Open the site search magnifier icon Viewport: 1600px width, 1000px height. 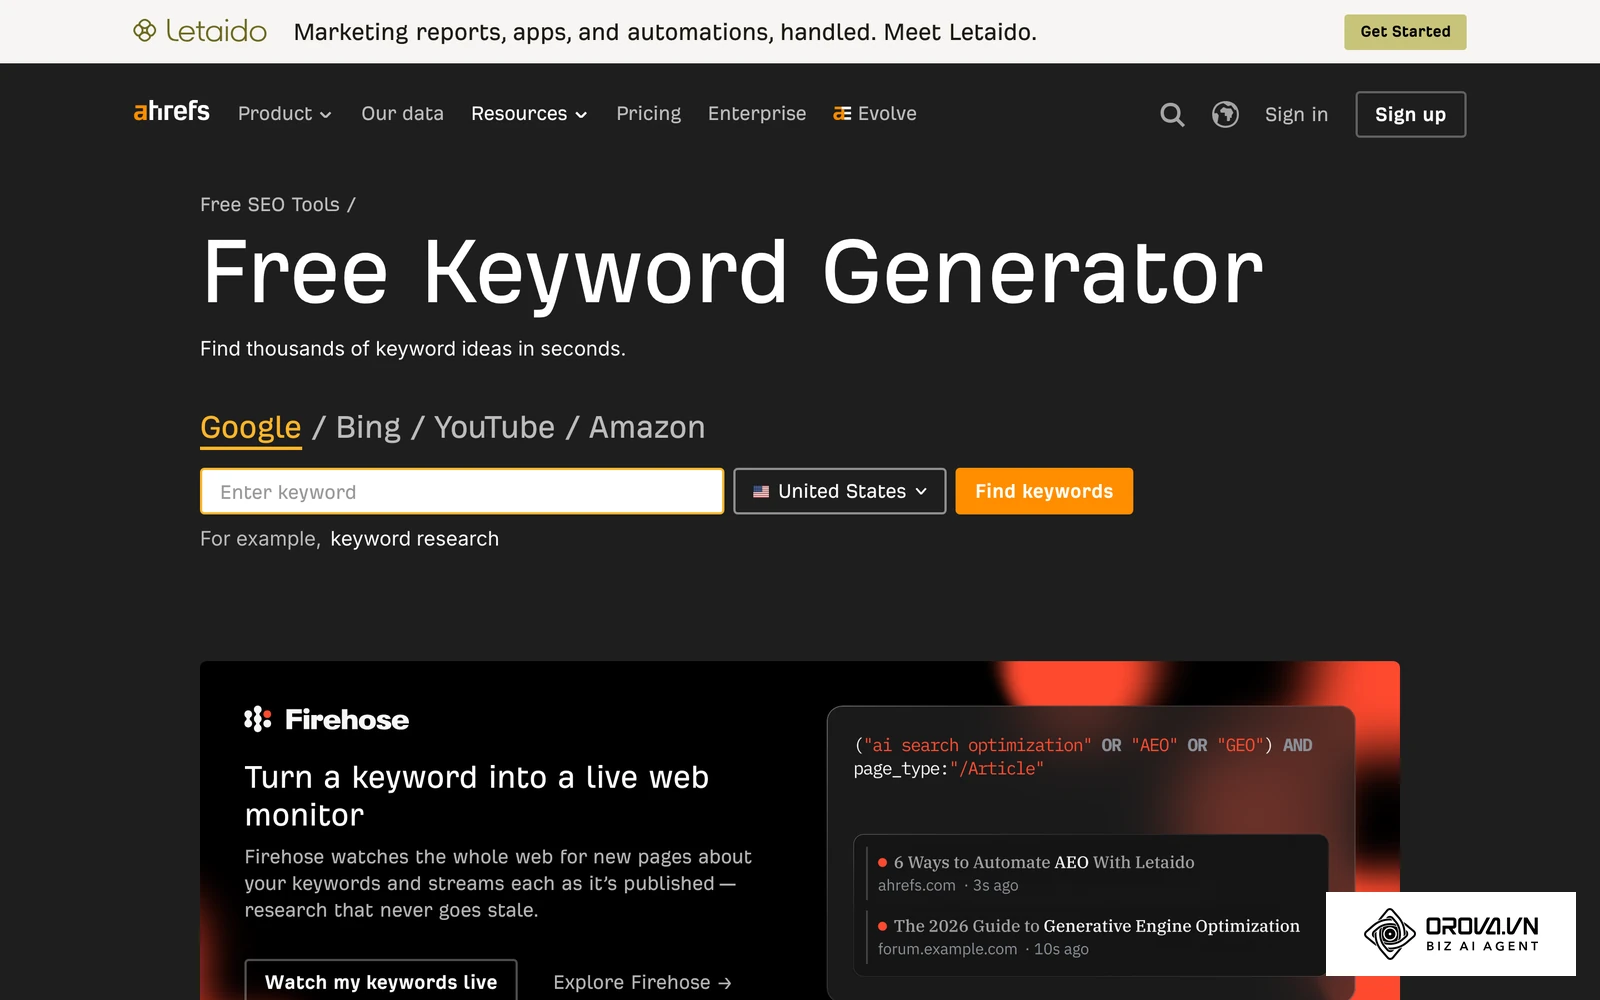click(1172, 115)
